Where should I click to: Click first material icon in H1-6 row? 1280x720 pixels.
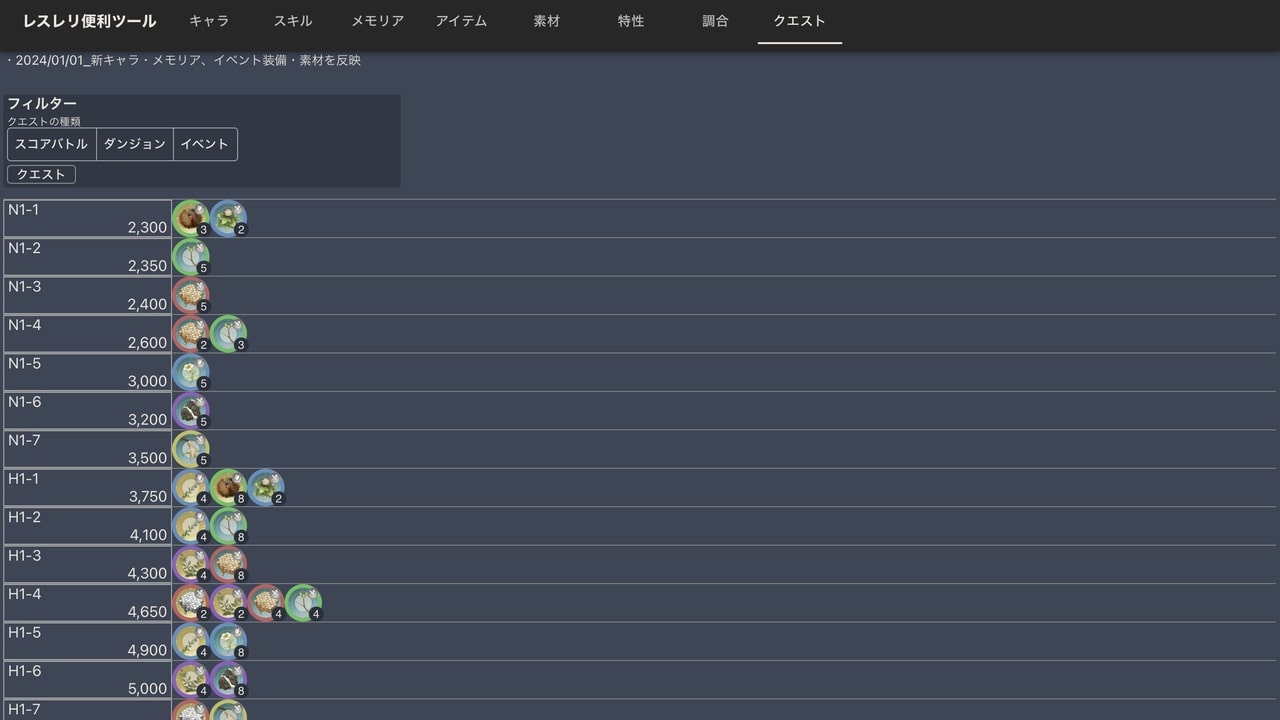[190, 680]
